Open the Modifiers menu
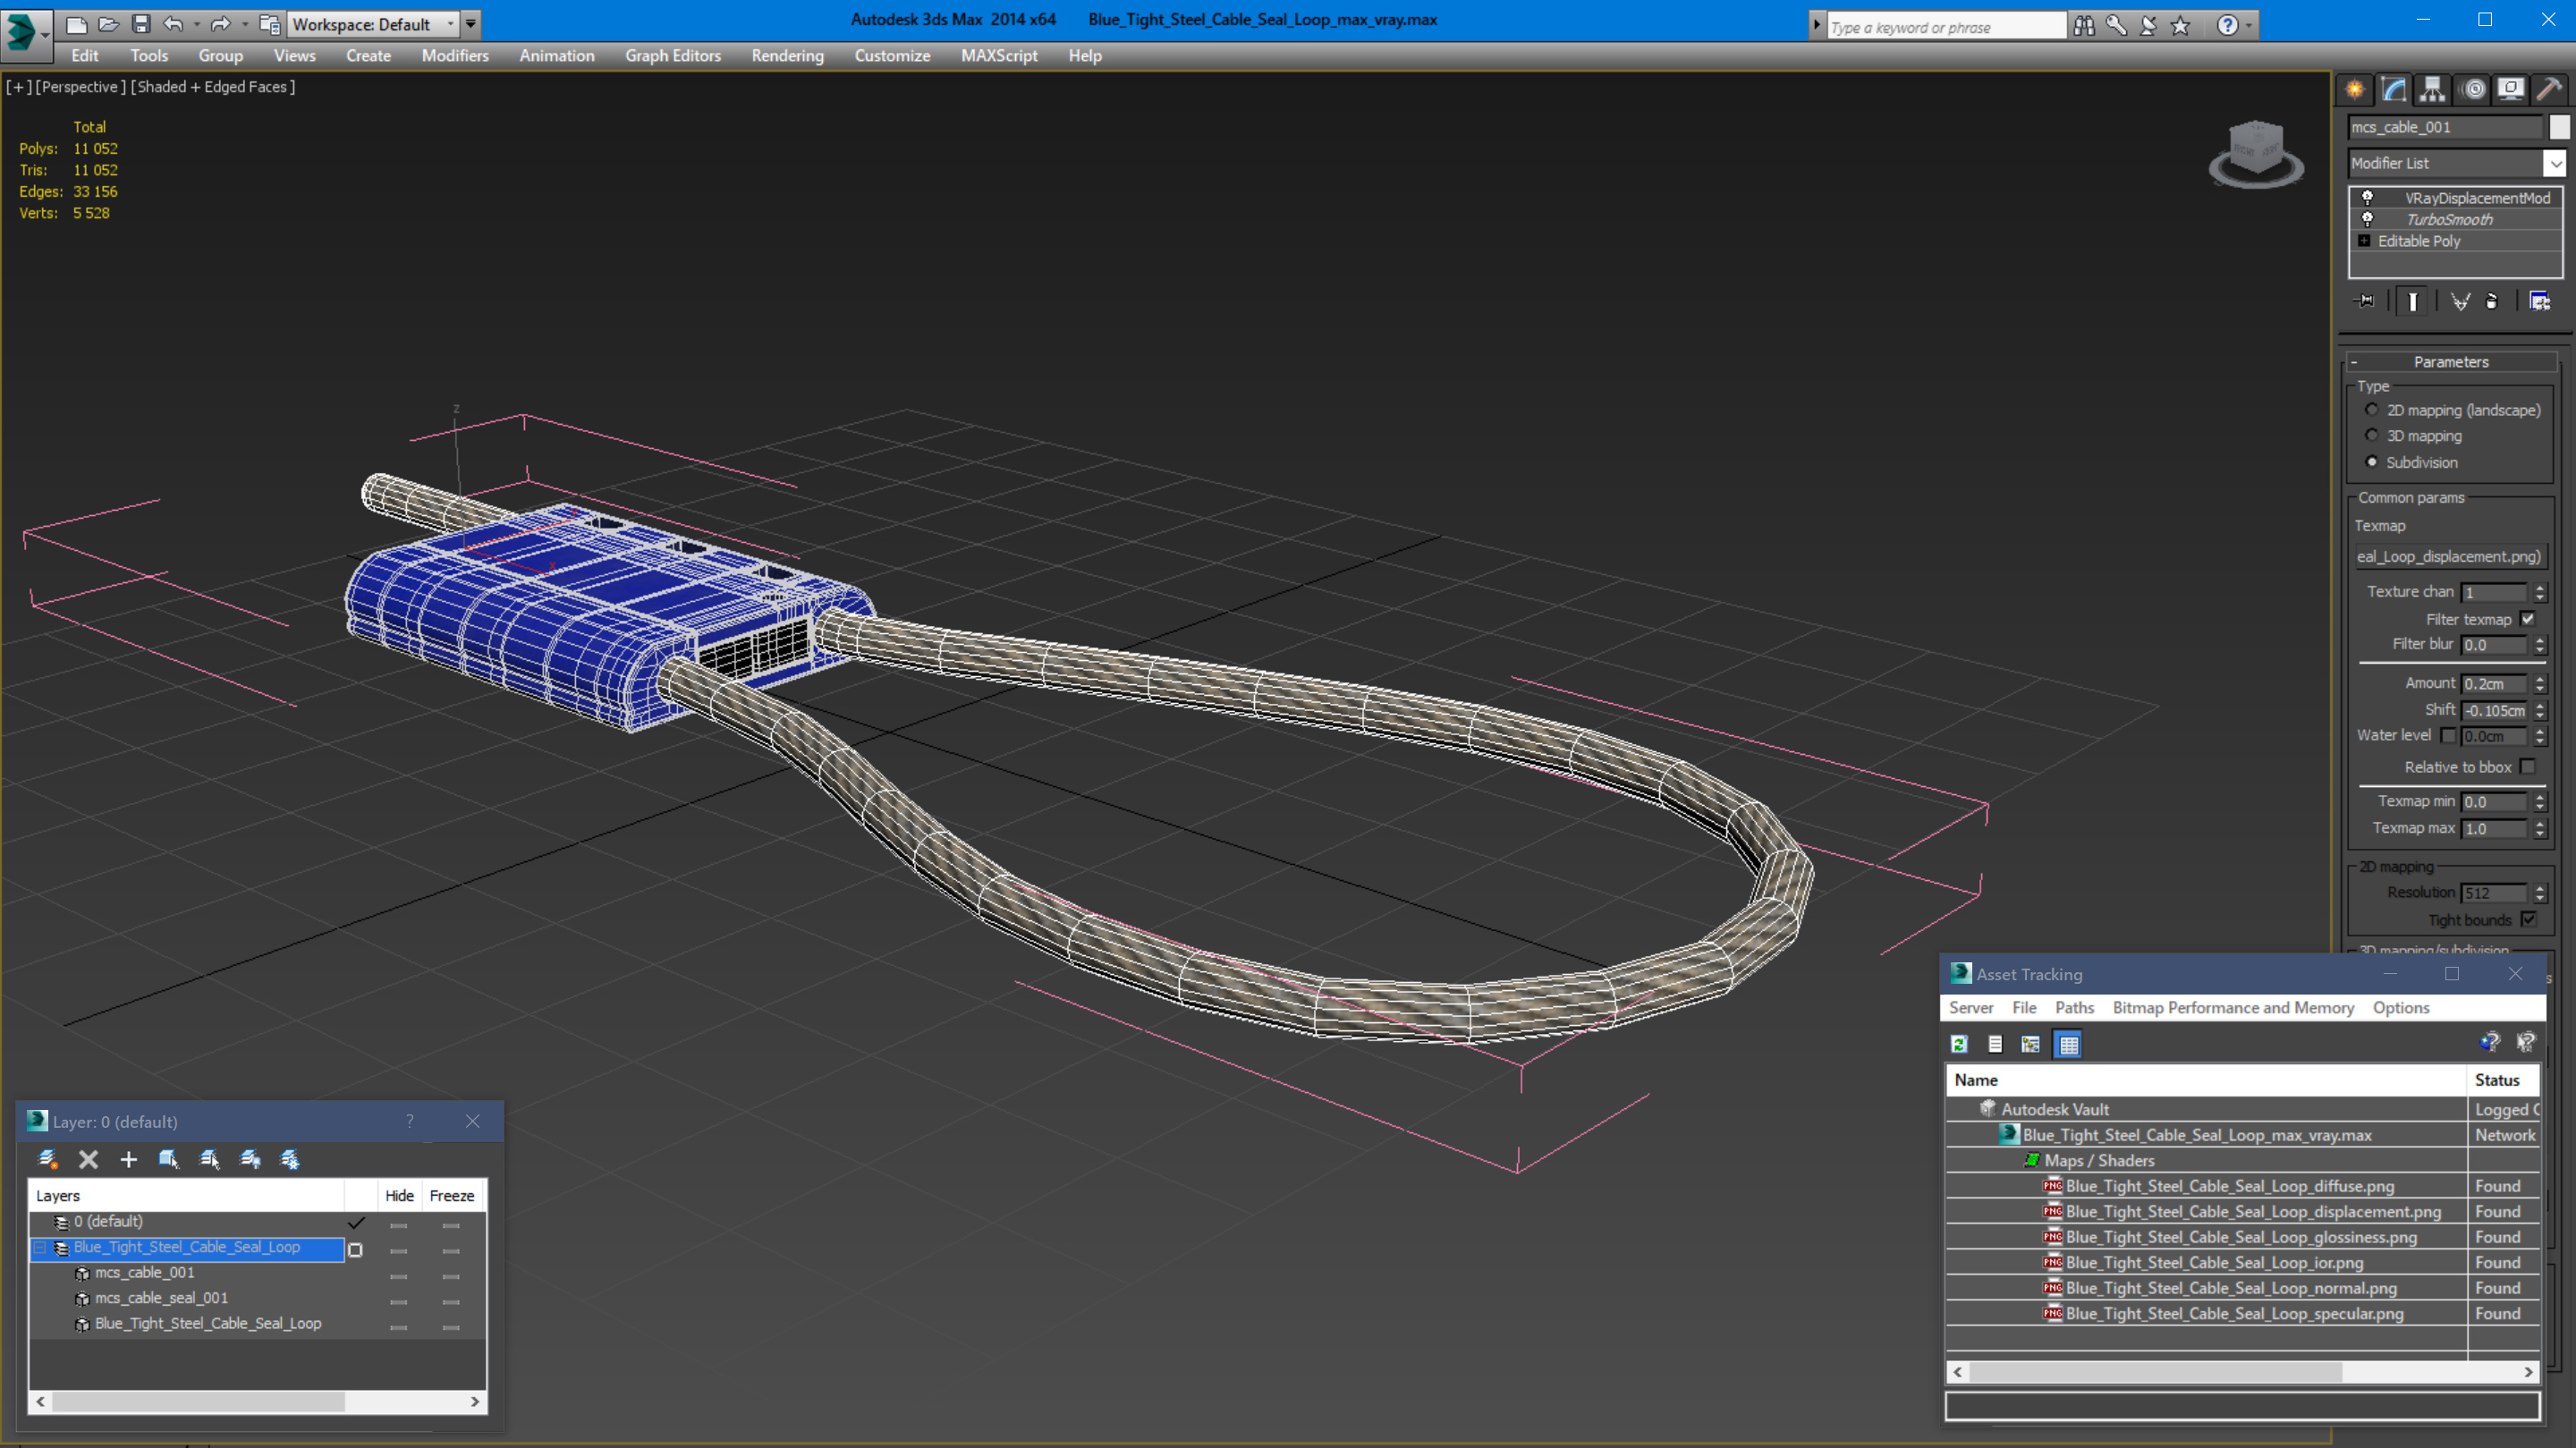This screenshot has width=2576, height=1448. (455, 56)
